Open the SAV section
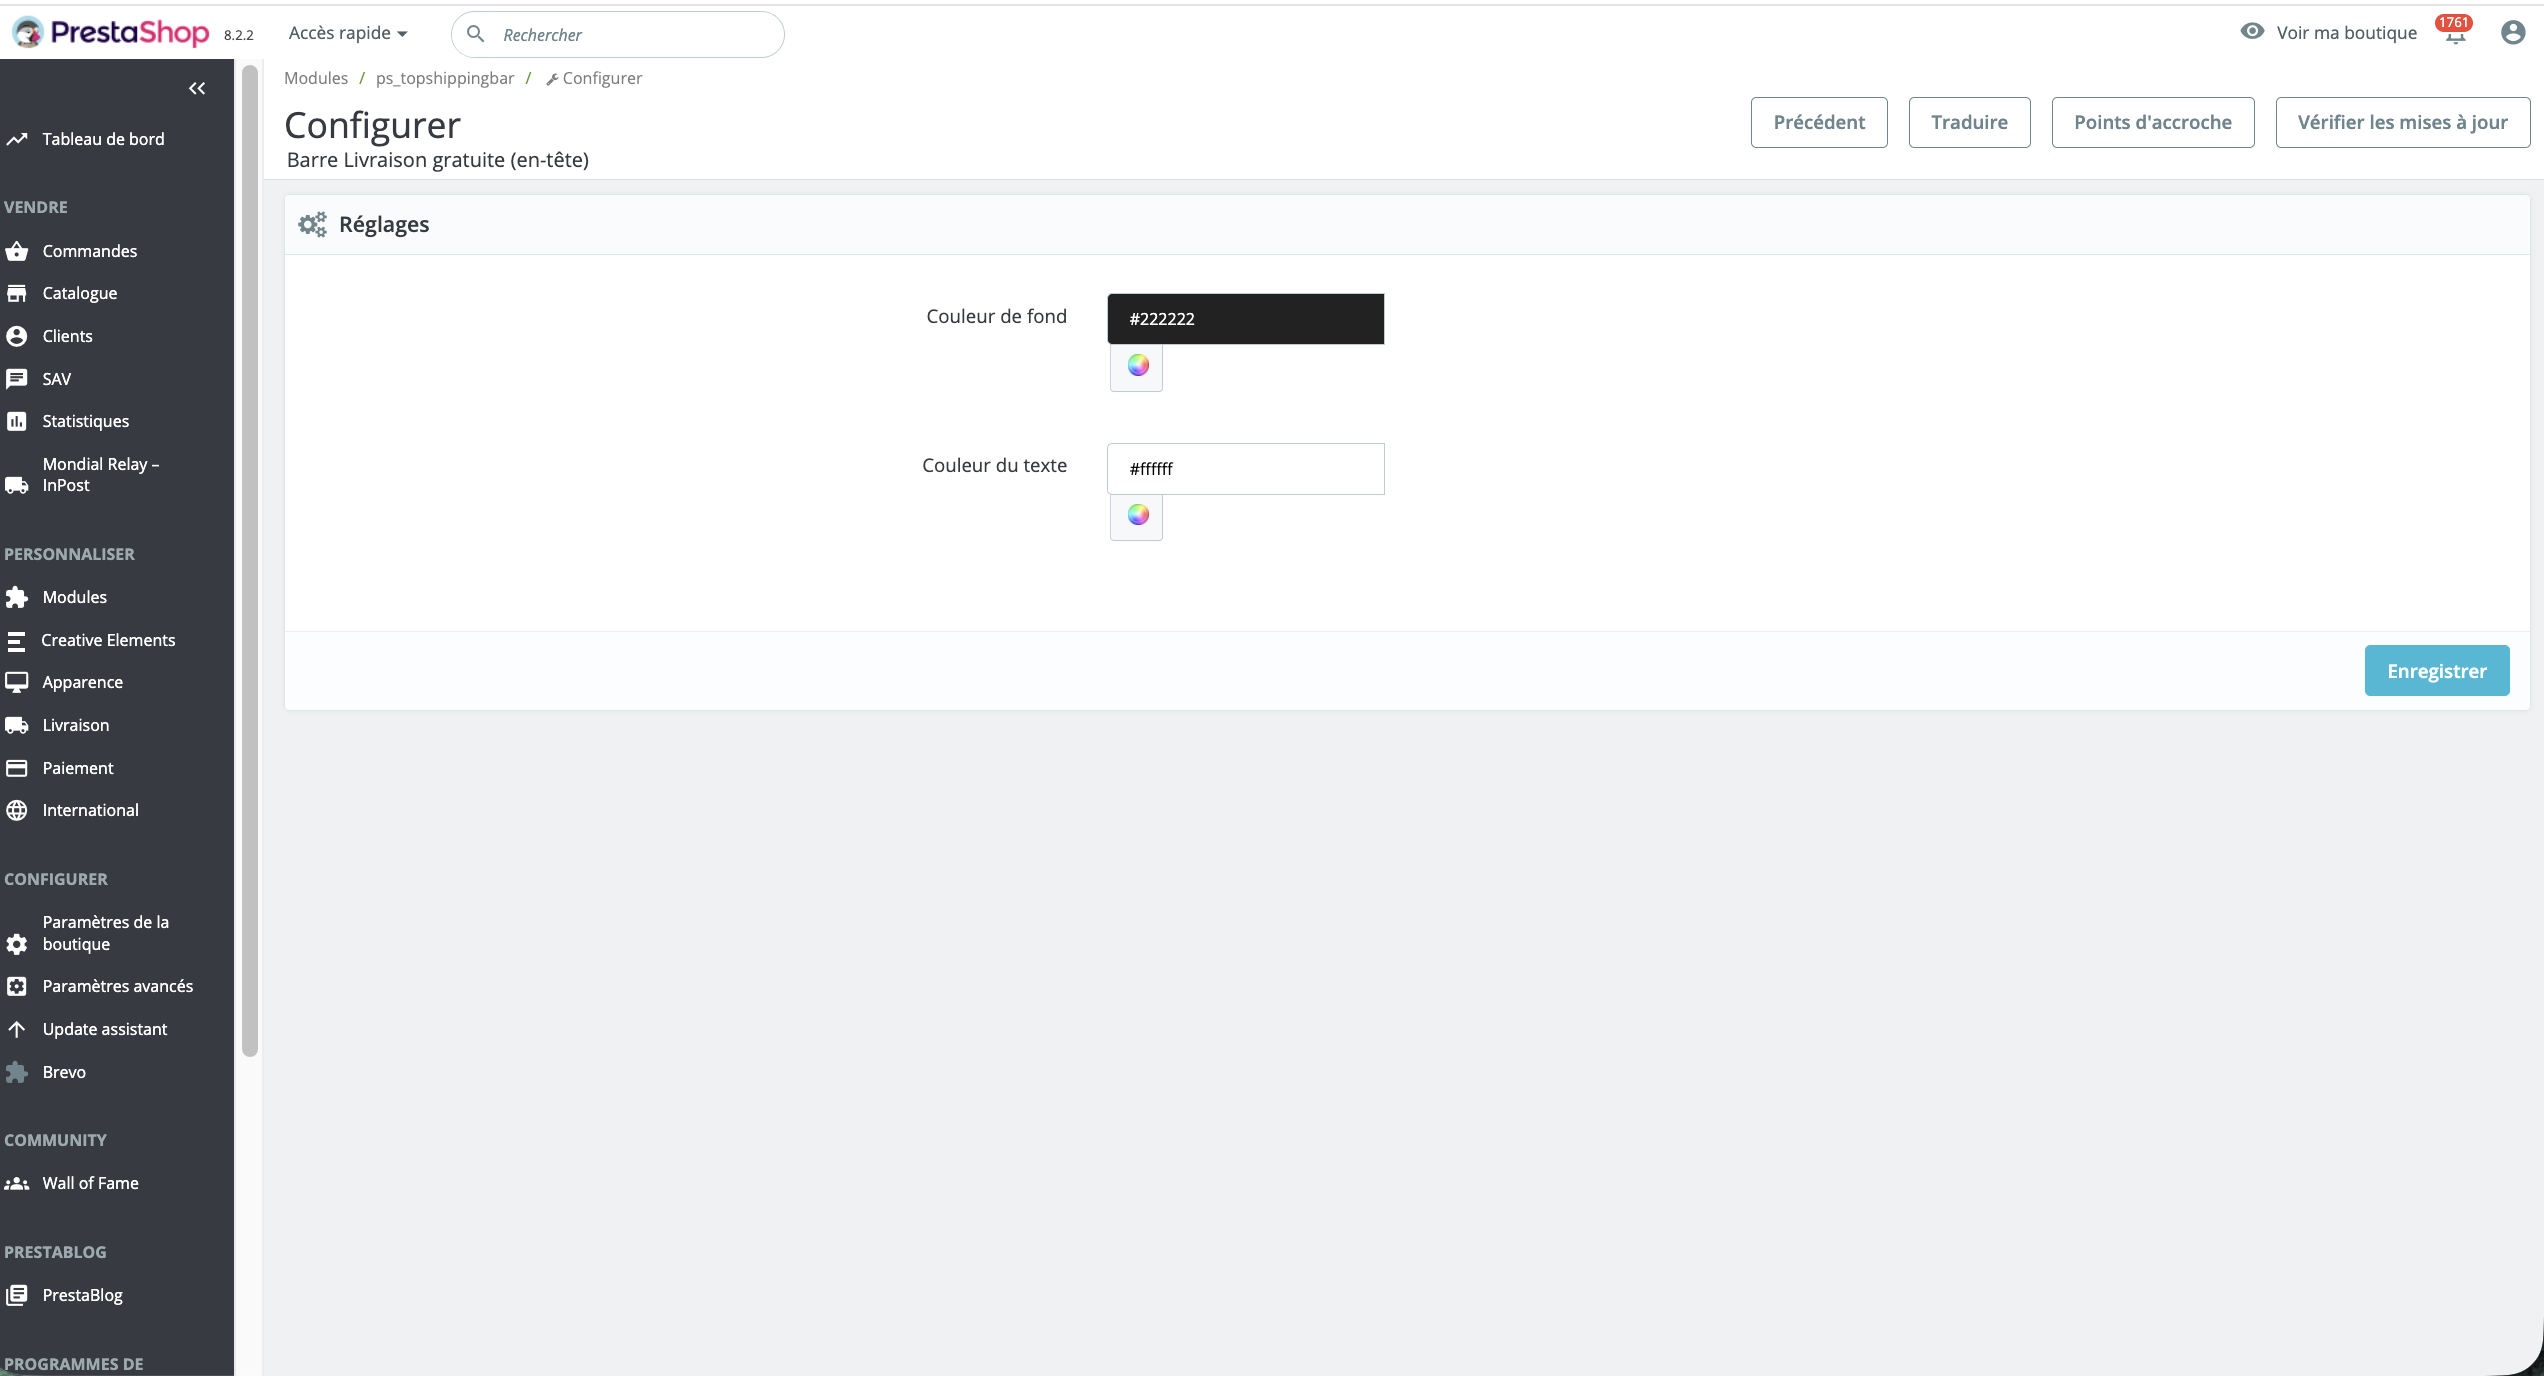 pyautogui.click(x=56, y=378)
